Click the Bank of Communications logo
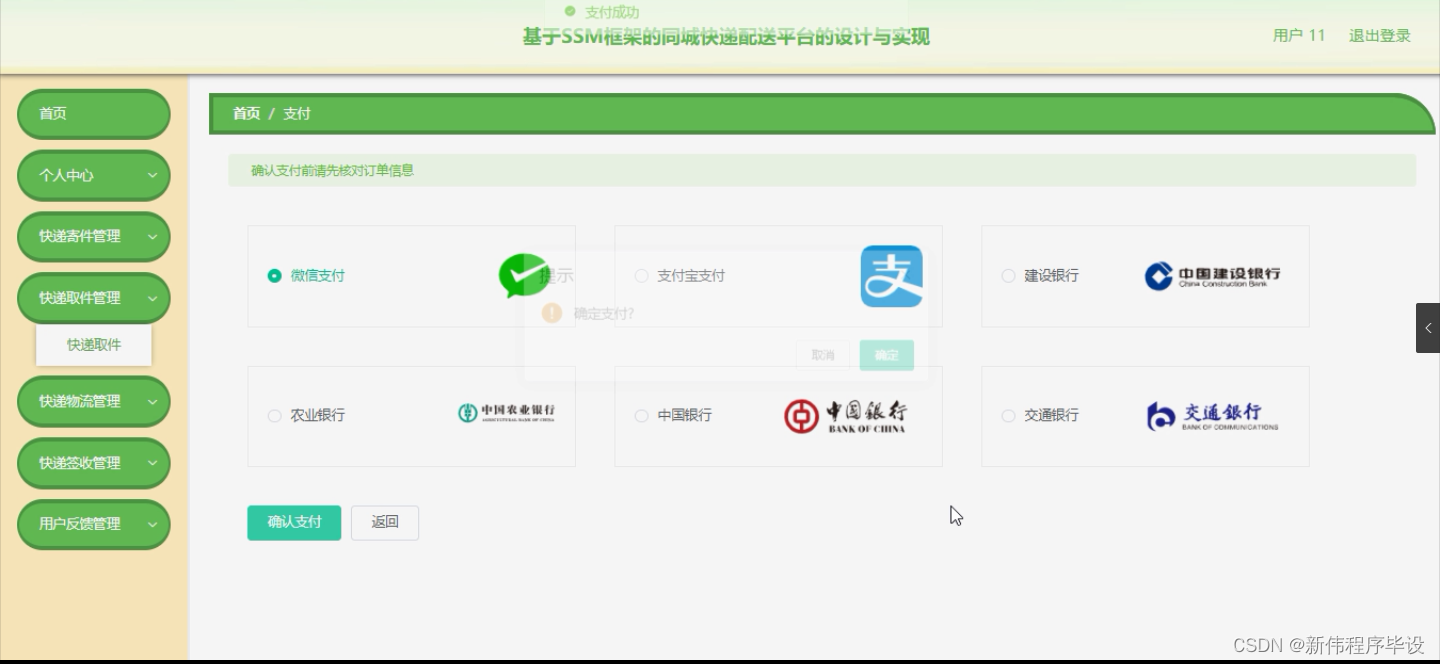1440x664 pixels. click(x=1212, y=416)
